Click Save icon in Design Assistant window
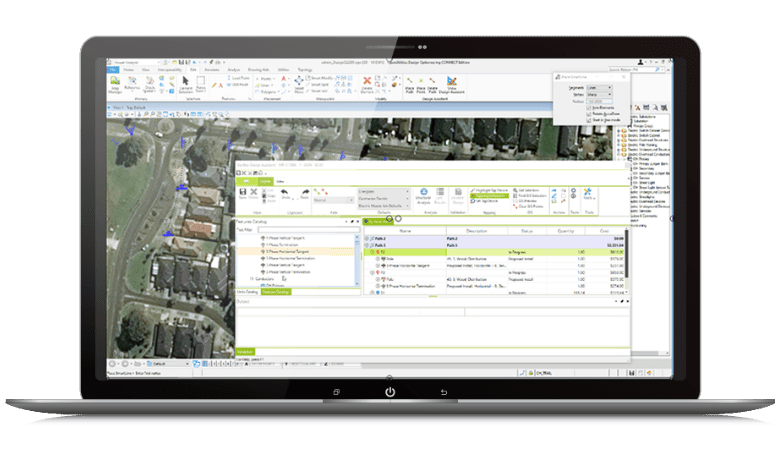This screenshot has height=461, width=782. tap(242, 191)
